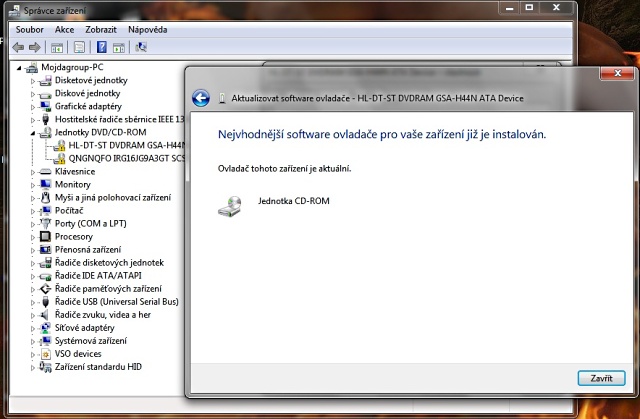Open the Nápověda menu

click(x=147, y=29)
